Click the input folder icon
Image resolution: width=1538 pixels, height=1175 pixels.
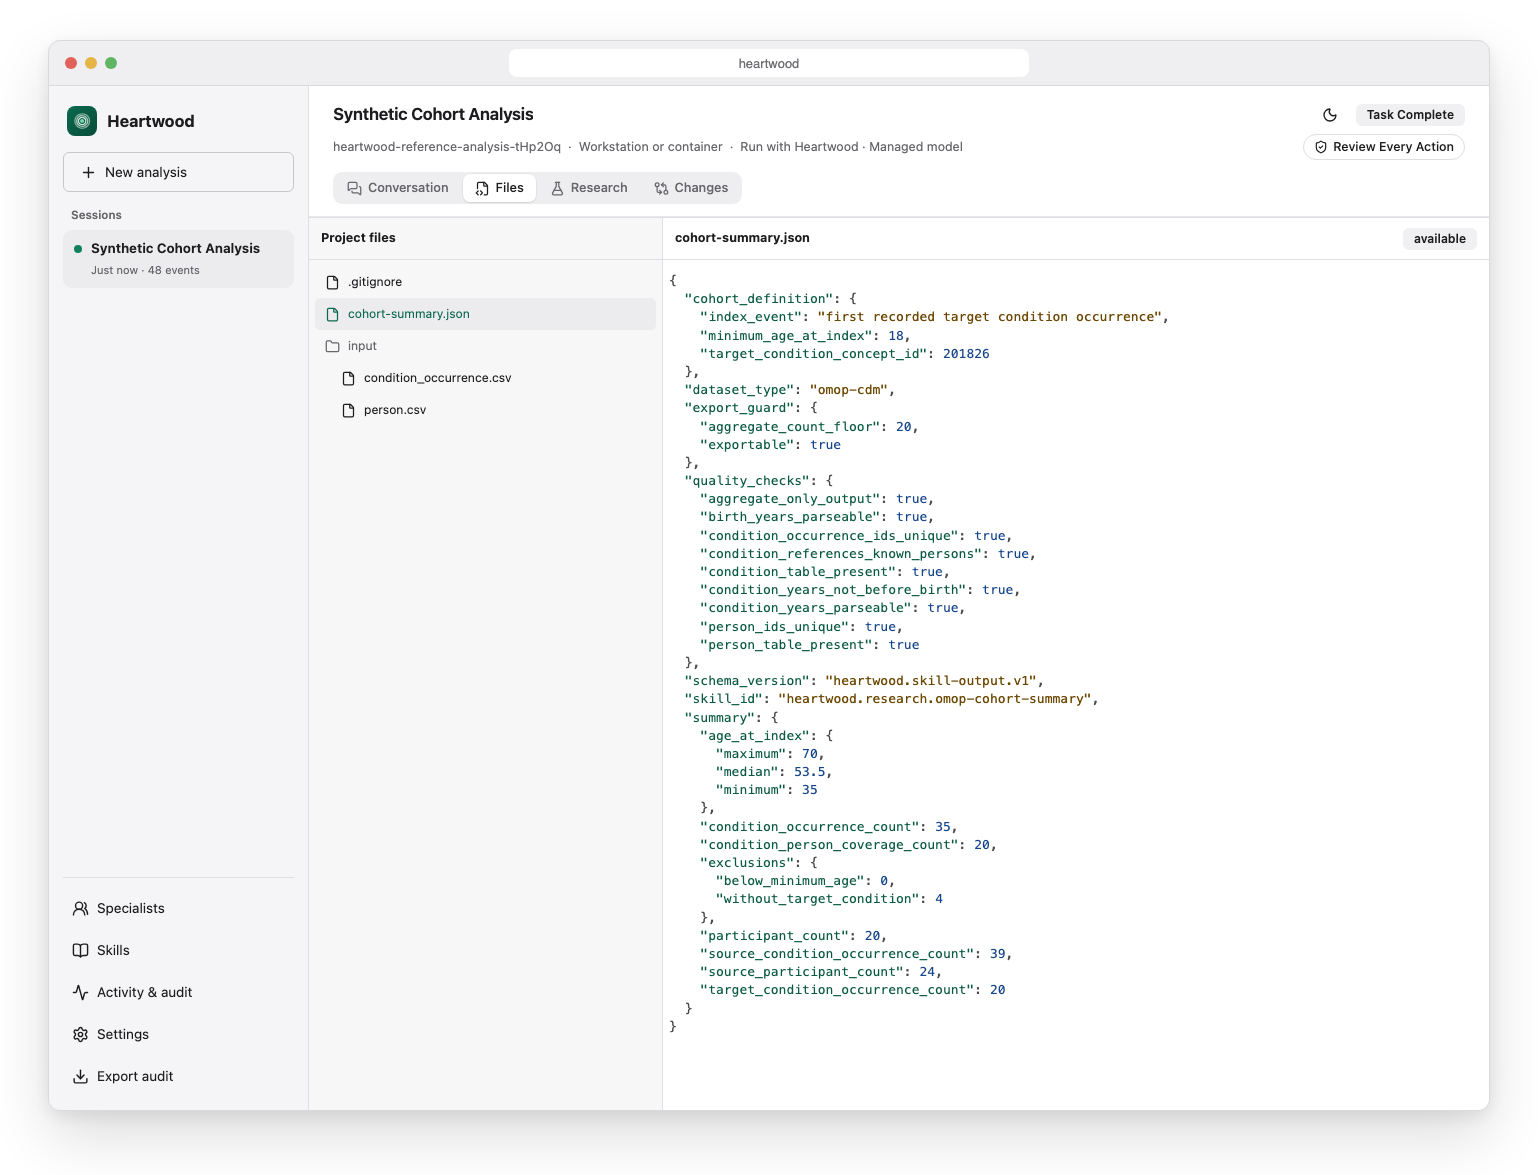tap(333, 346)
